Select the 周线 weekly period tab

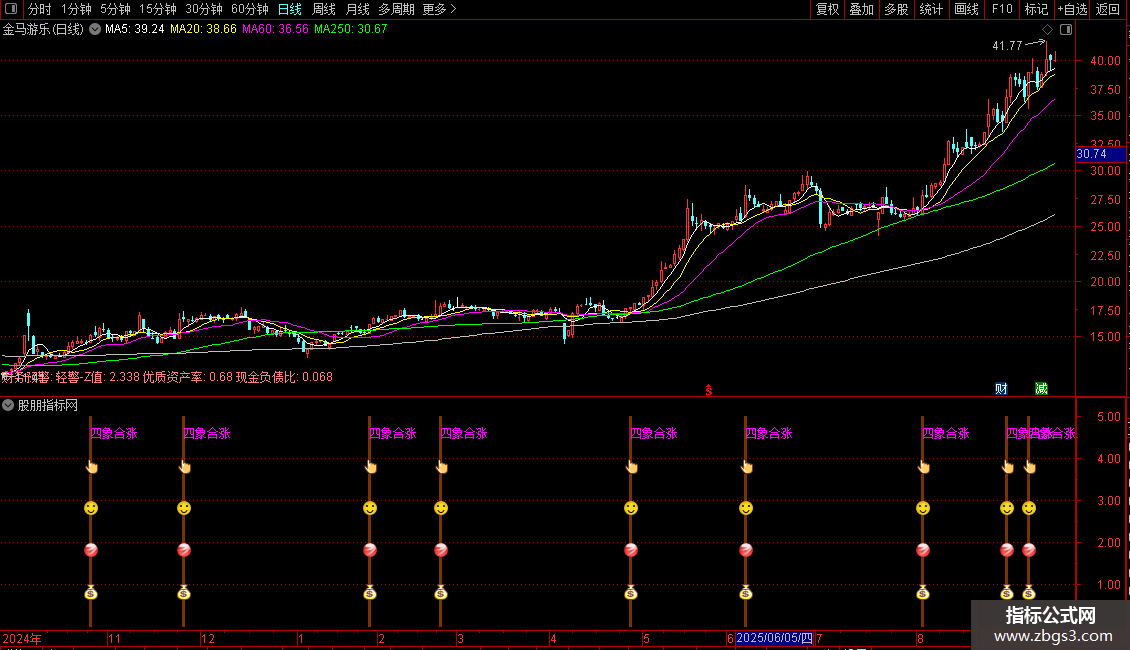pyautogui.click(x=324, y=9)
